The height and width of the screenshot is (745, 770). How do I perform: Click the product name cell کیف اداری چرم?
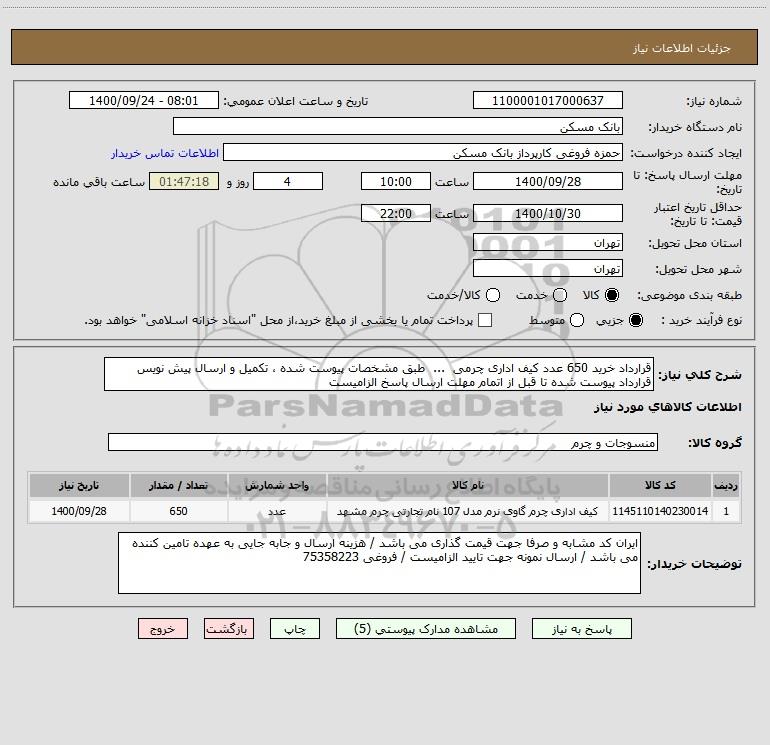468,511
